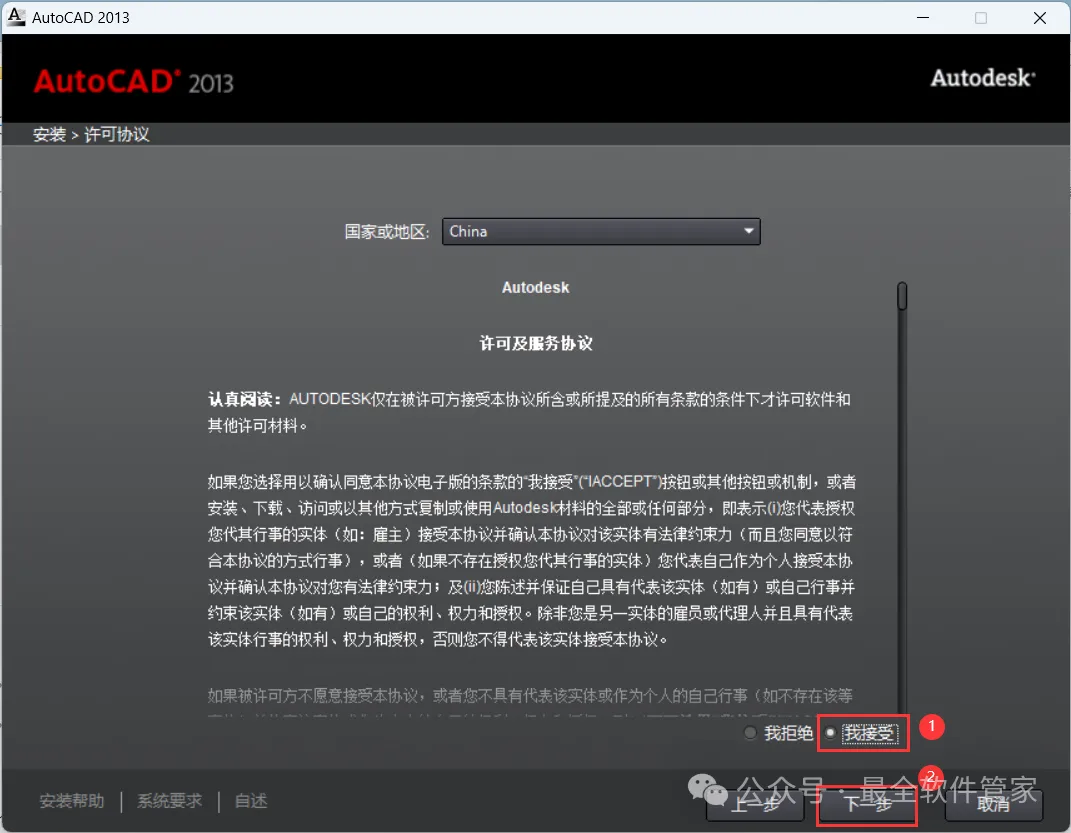This screenshot has height=833, width=1071.
Task: Close the AutoCAD 2013 installer window
Action: coord(1040,18)
